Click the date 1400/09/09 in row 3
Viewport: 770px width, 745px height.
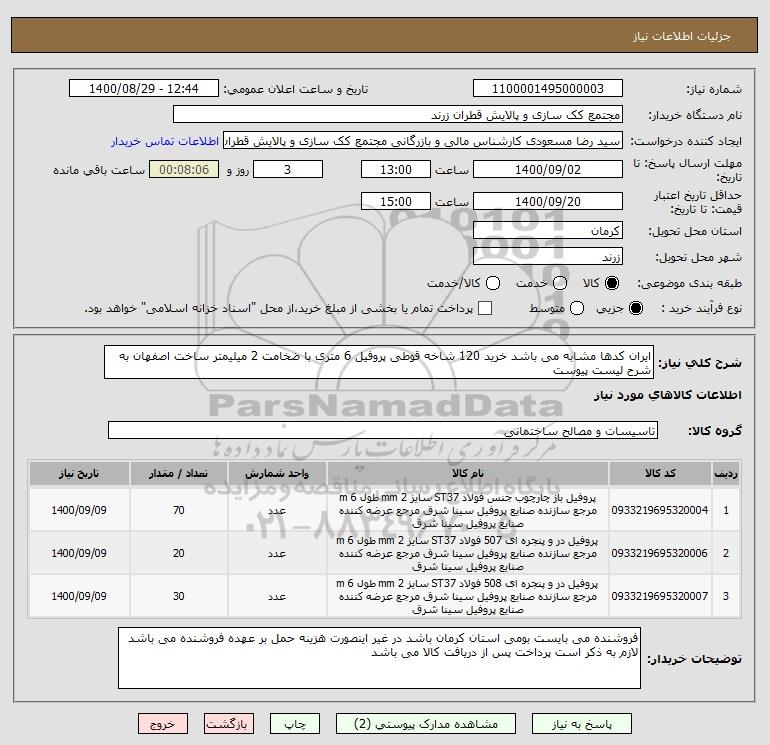[79, 596]
